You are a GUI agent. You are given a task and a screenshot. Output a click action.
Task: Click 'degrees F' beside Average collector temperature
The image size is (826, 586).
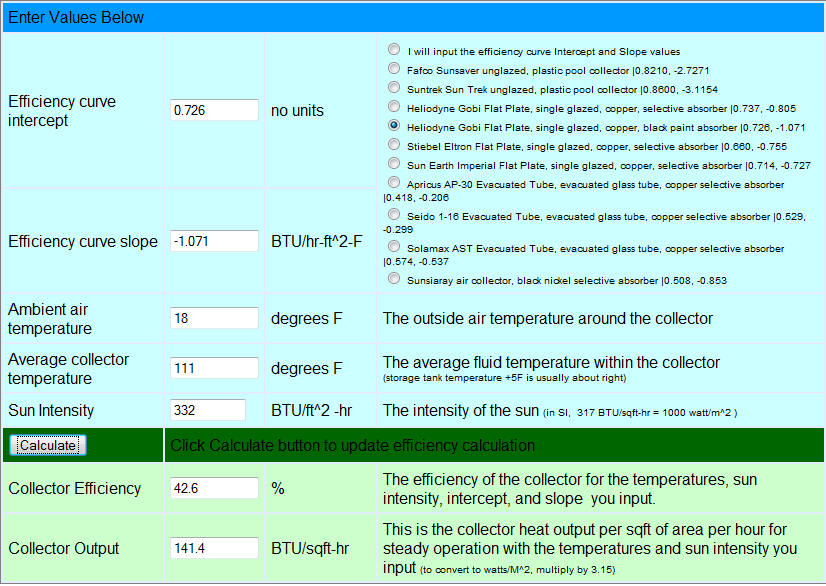307,368
